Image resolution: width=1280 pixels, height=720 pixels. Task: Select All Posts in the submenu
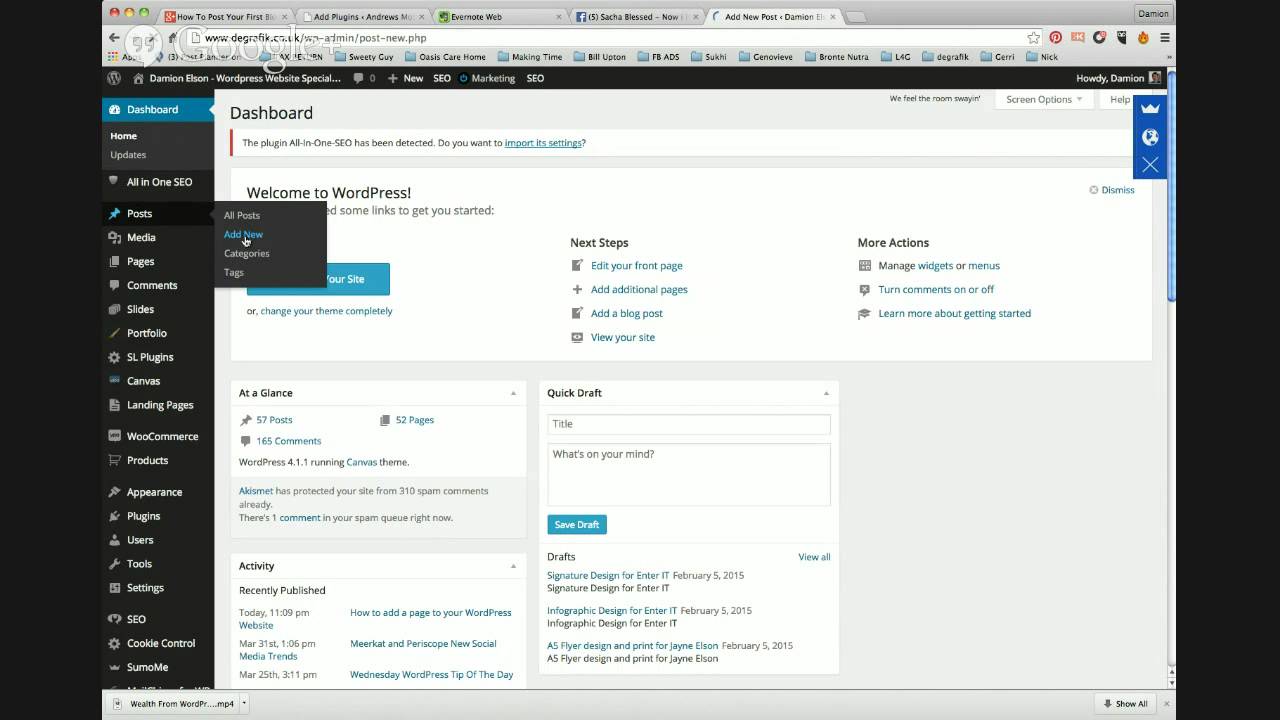click(x=242, y=216)
